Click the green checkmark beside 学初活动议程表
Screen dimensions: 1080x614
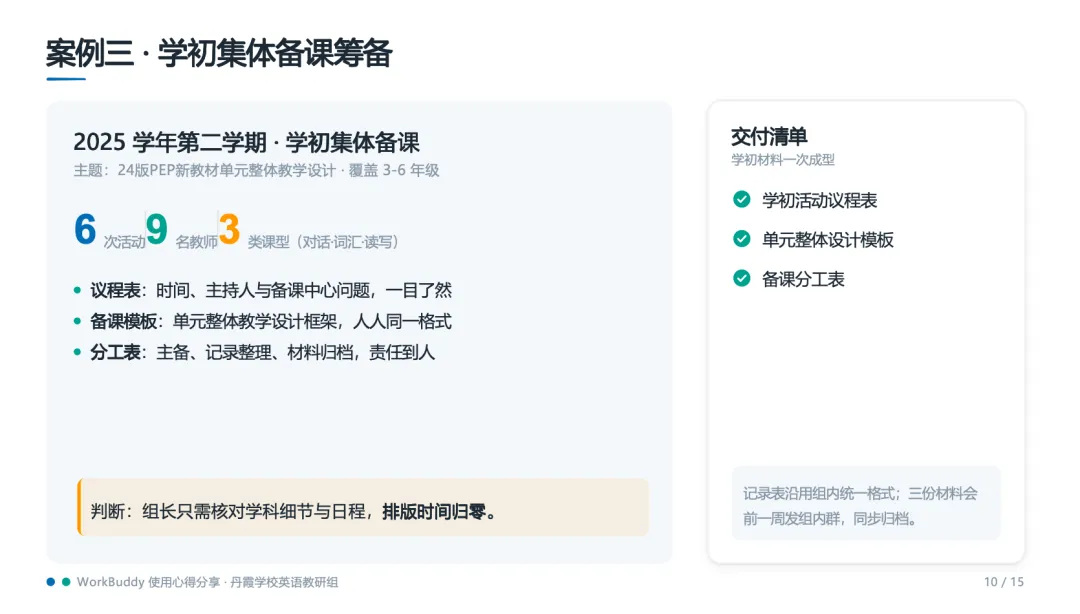742,200
